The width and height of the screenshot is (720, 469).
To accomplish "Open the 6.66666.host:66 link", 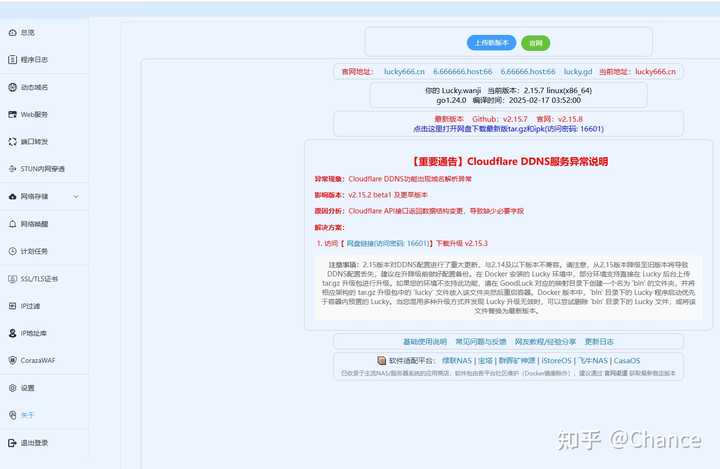I will pos(528,72).
